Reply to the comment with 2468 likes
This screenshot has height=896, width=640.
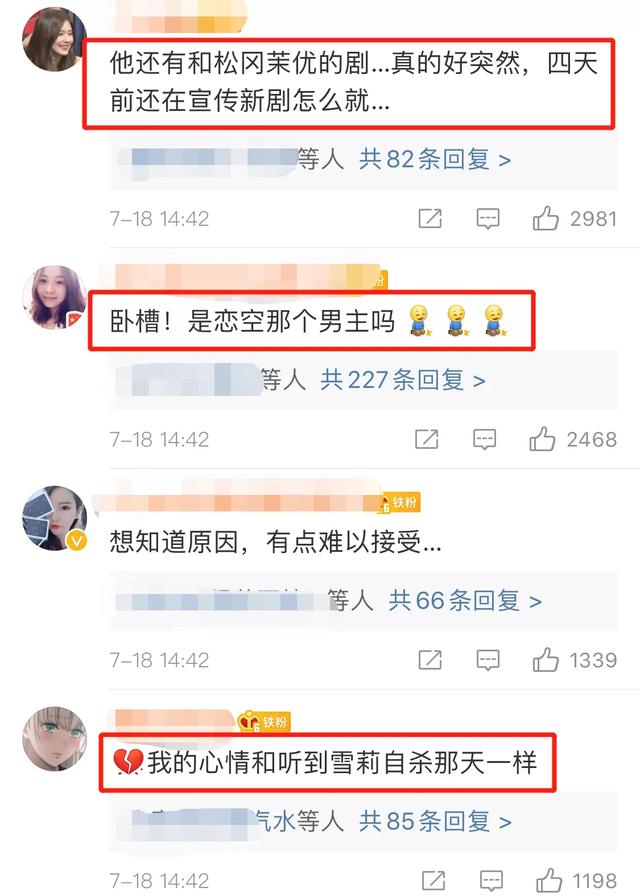tap(485, 440)
